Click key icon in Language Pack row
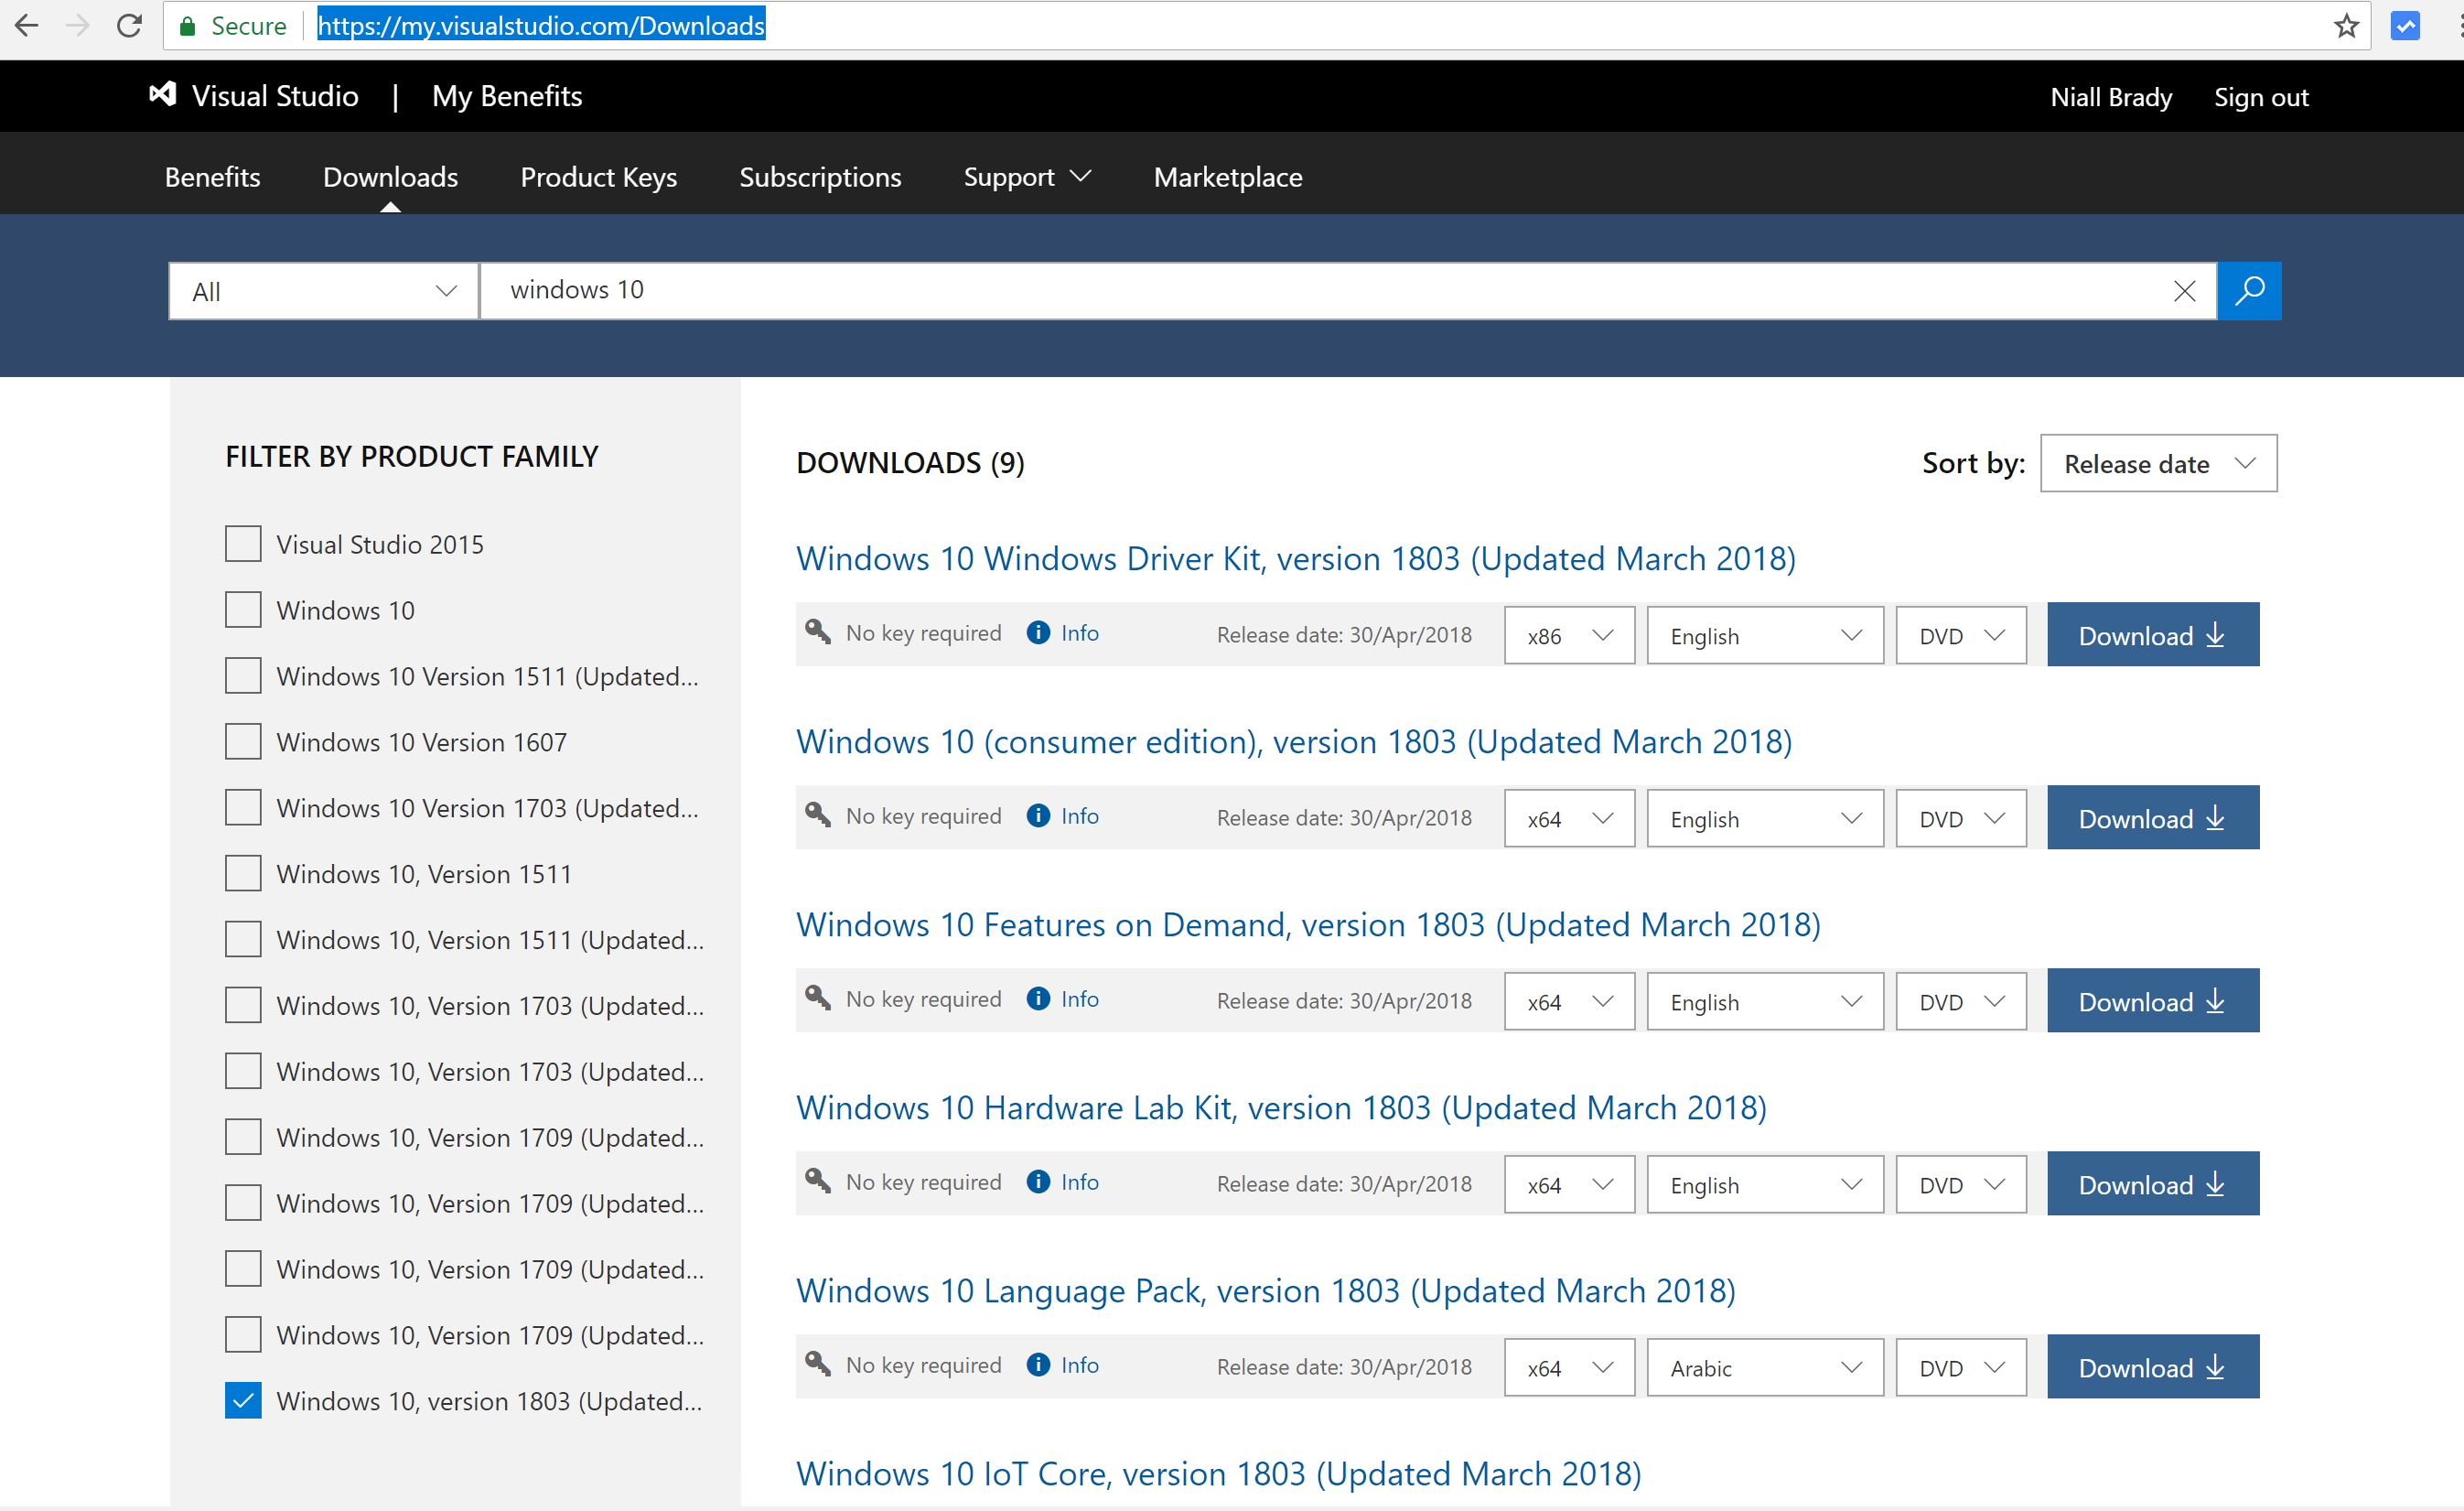Viewport: 2464px width, 1511px height. point(818,1363)
